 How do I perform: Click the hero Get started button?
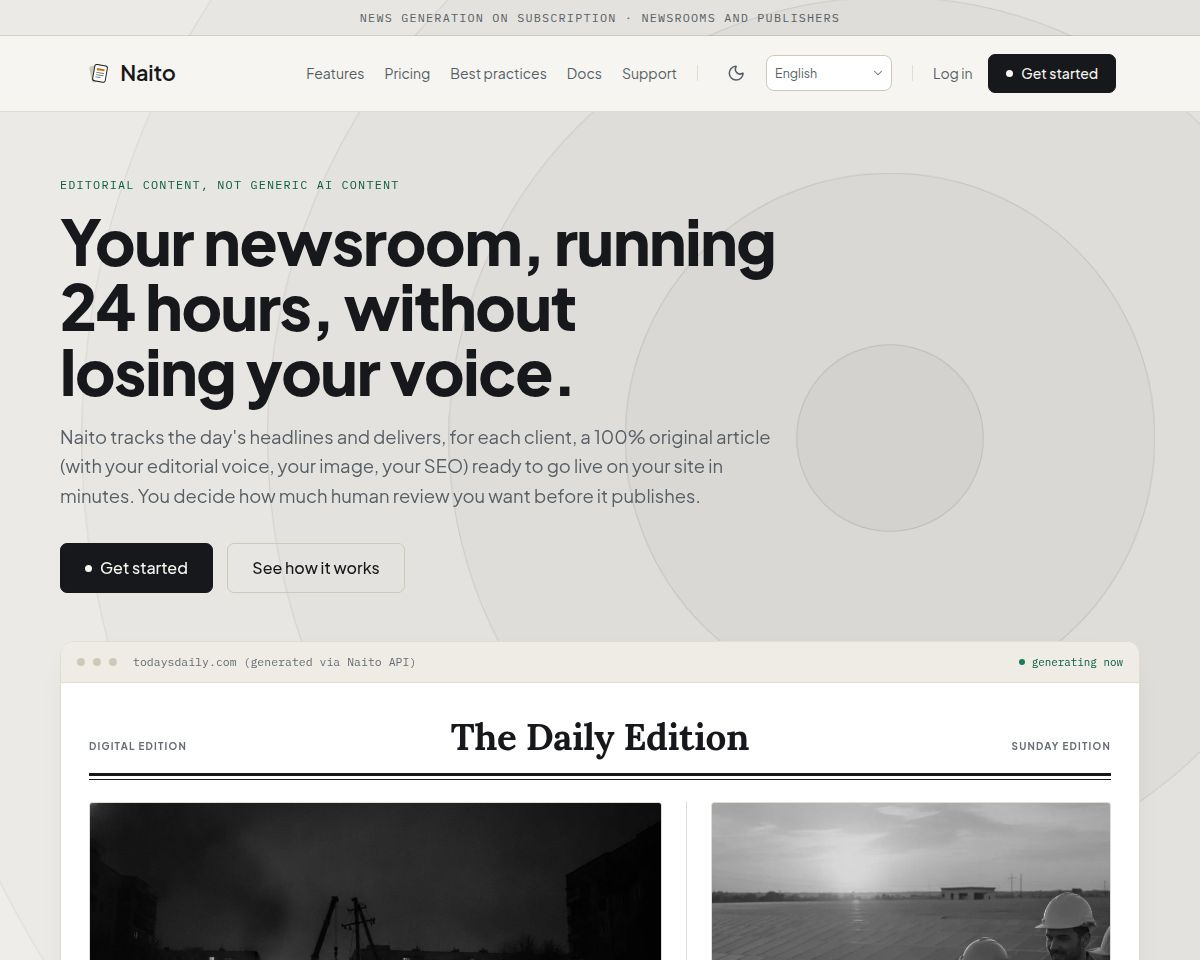coord(136,568)
